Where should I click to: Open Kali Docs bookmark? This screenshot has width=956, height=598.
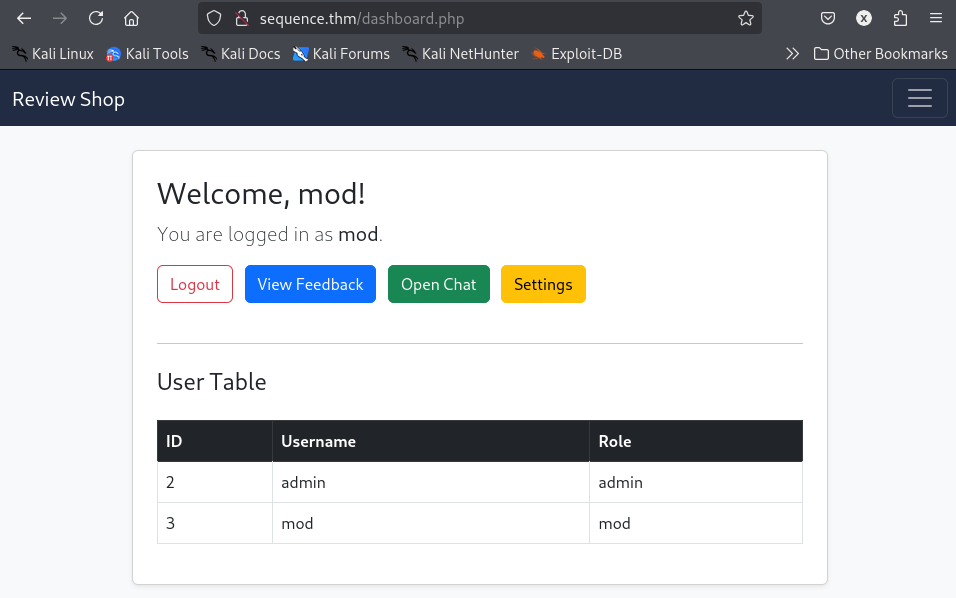tap(241, 54)
